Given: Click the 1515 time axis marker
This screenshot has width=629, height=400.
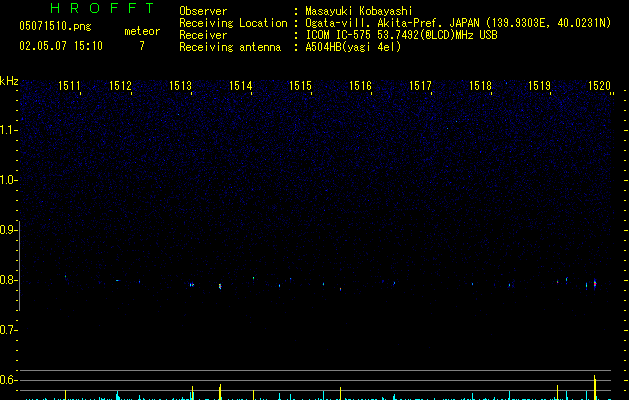Looking at the screenshot, I should click(x=300, y=86).
